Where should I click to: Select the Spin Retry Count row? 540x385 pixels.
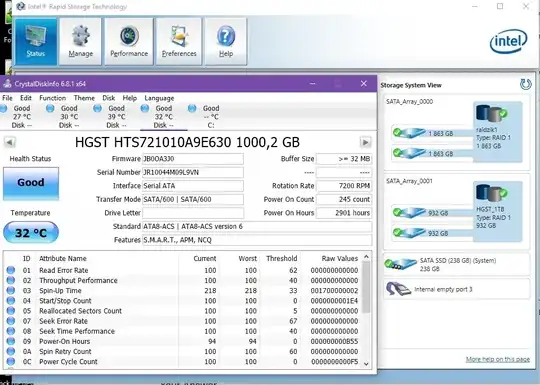tap(183, 352)
